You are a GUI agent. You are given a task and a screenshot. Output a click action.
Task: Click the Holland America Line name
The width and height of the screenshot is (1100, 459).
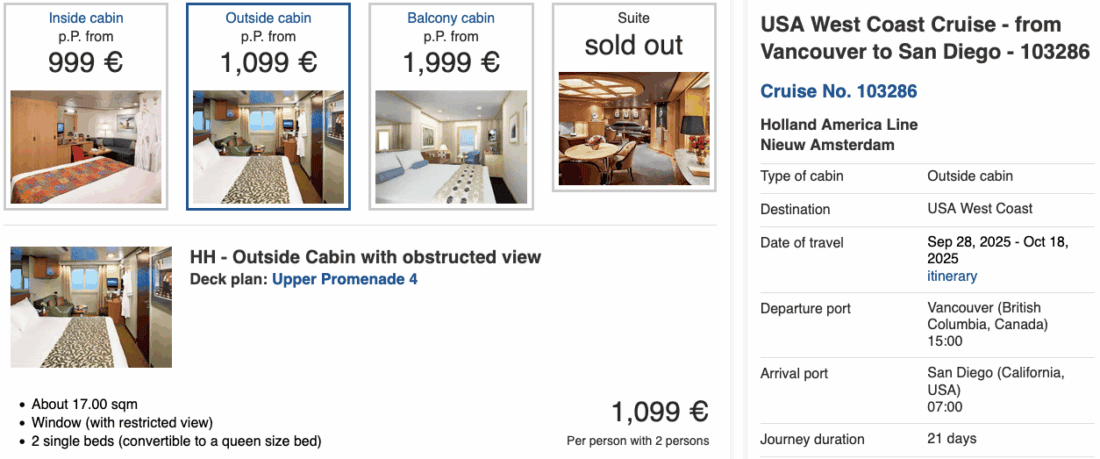[839, 125]
